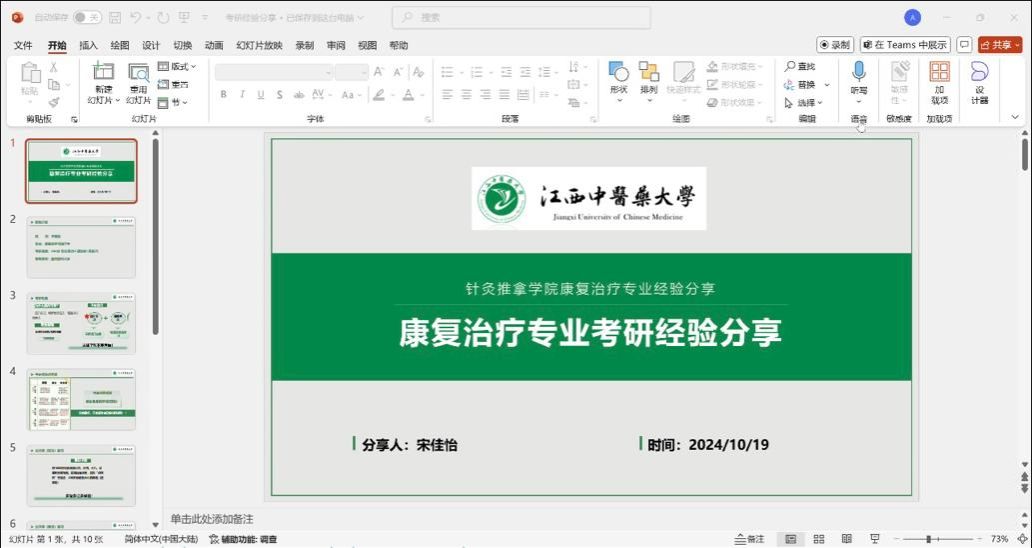Screen dimensions: 1032x548
Task: Switch to the 设计 (Design) tab
Action: [x=151, y=45]
